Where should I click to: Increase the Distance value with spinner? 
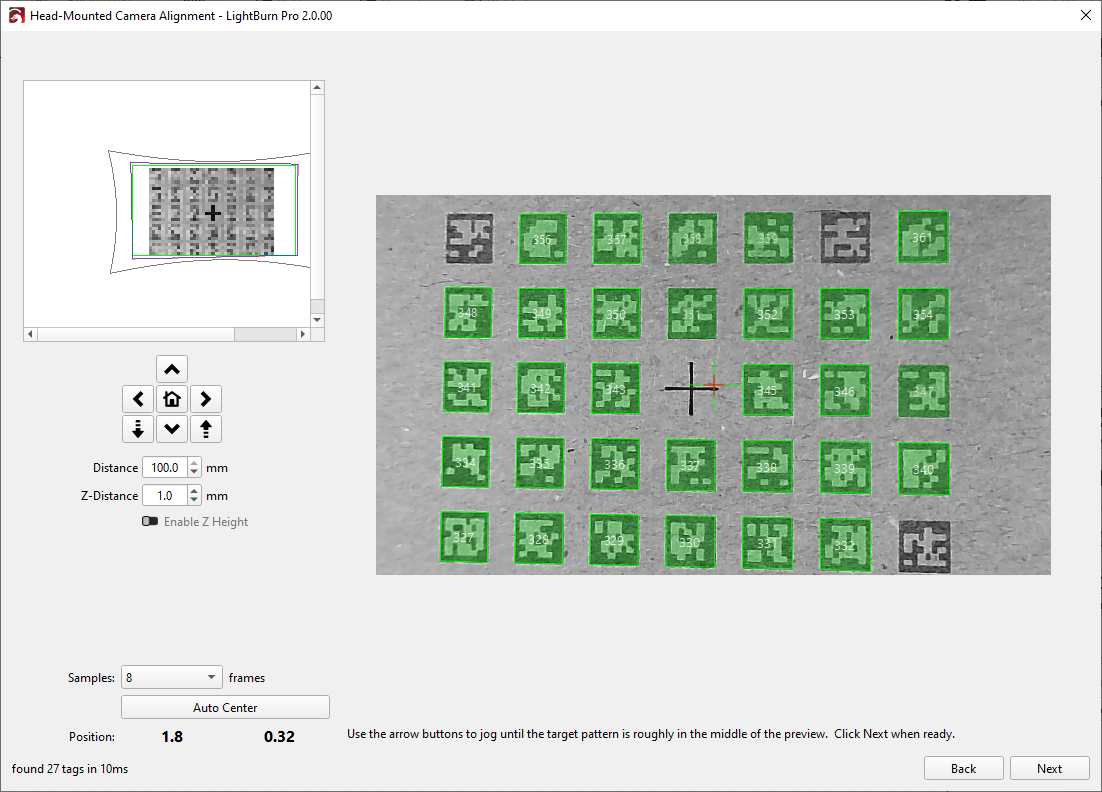[194, 463]
